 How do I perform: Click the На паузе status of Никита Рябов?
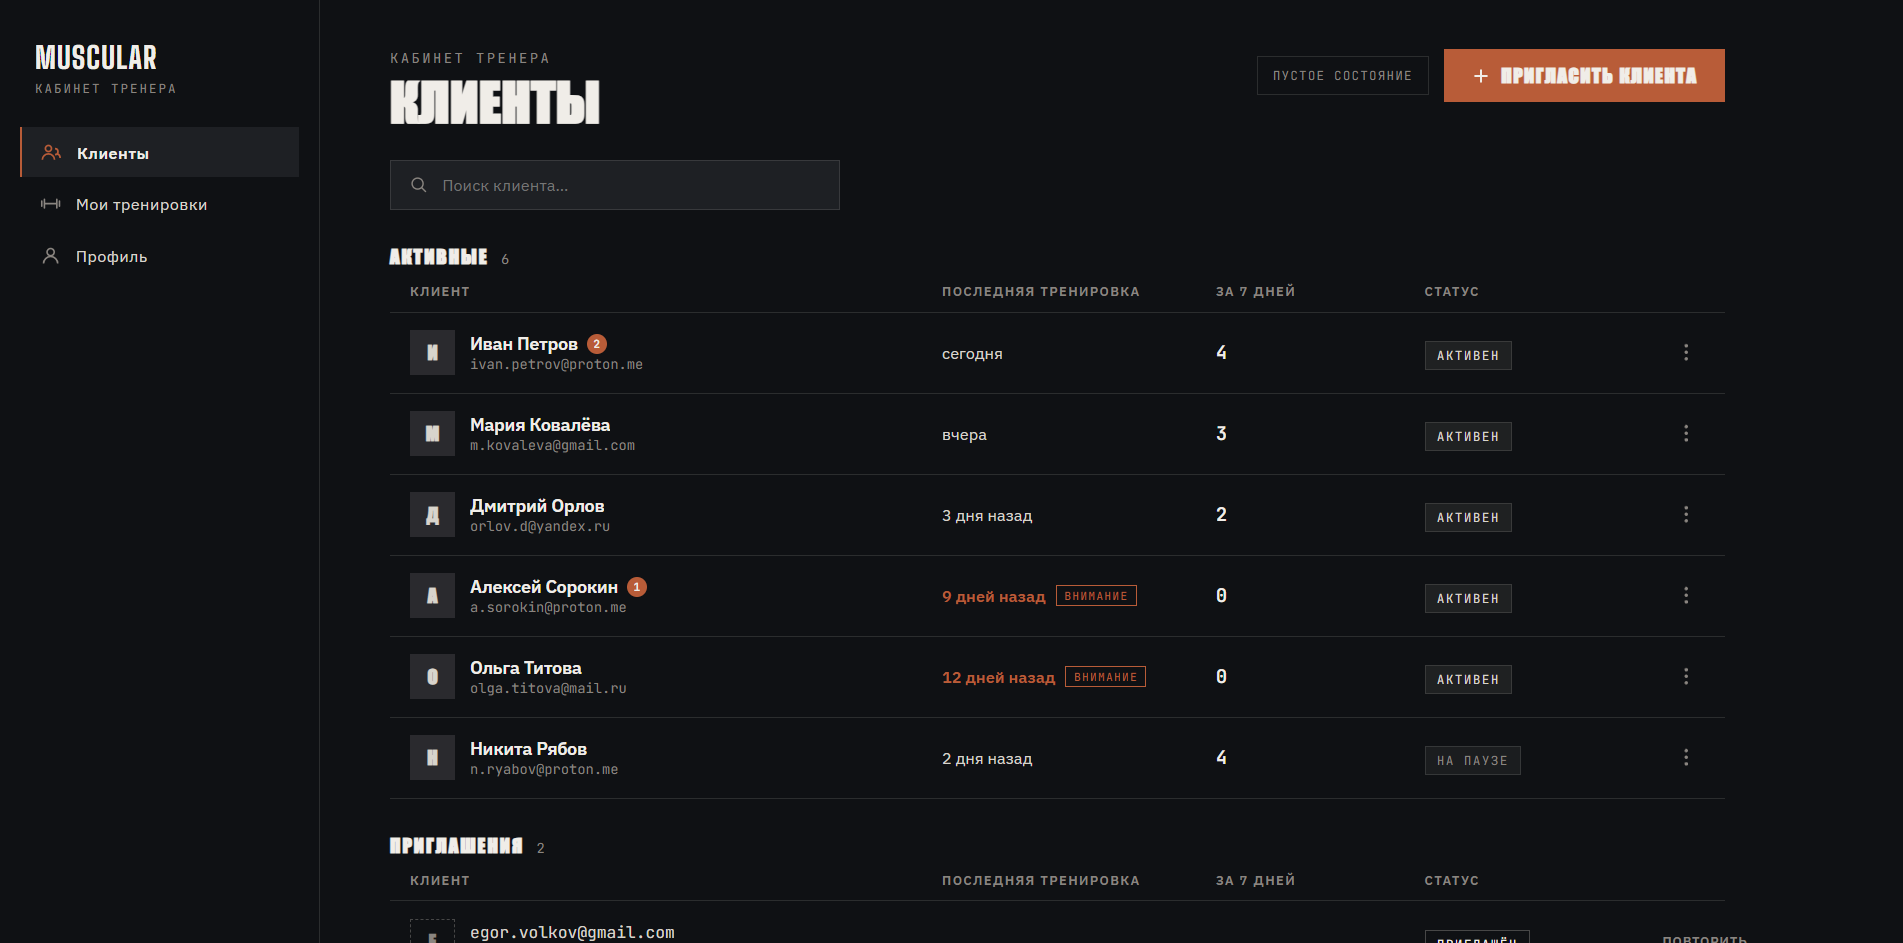[1472, 761]
